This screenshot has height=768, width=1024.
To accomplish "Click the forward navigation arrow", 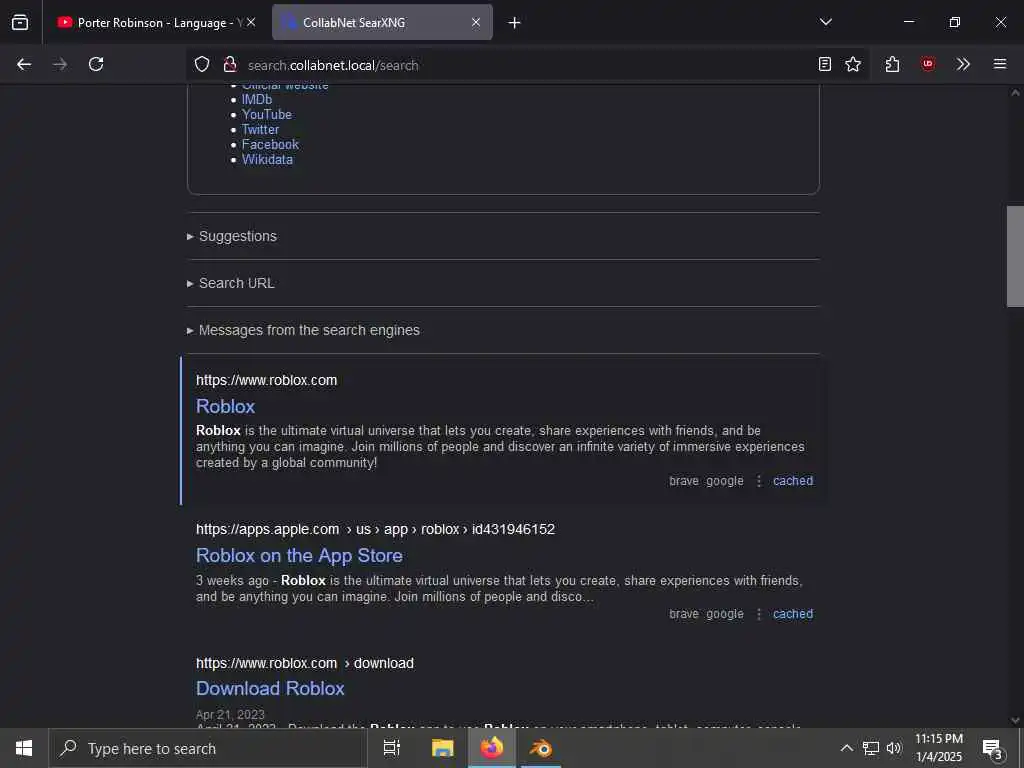I will point(60,64).
